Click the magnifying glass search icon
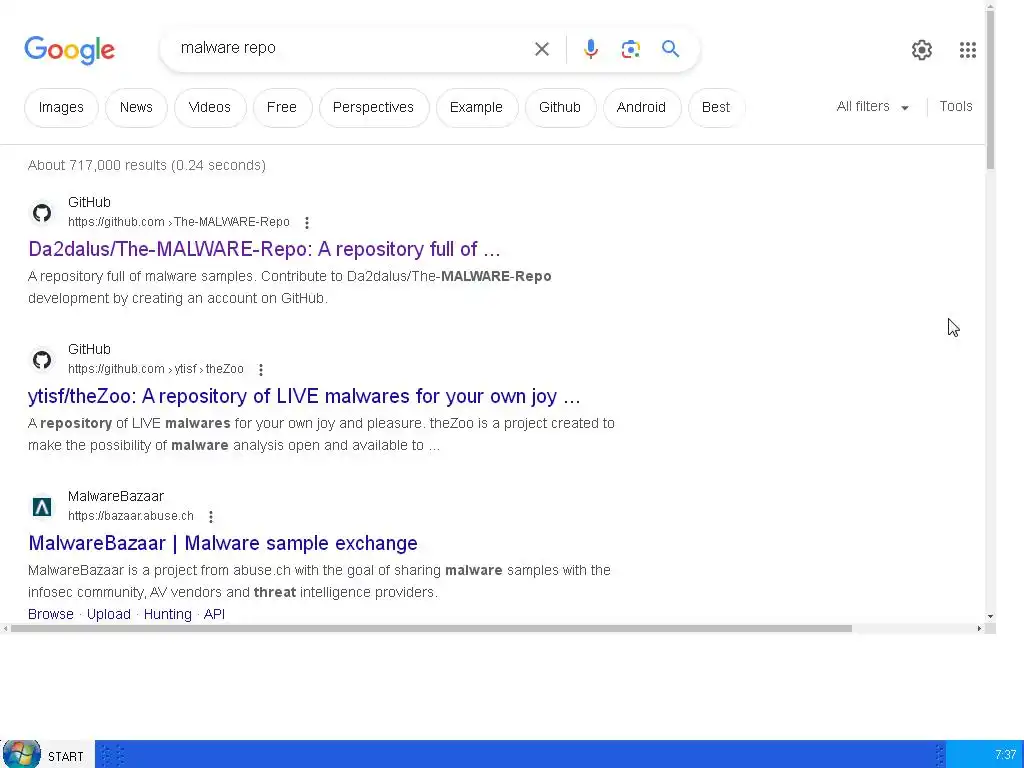1024x768 pixels. 670,49
